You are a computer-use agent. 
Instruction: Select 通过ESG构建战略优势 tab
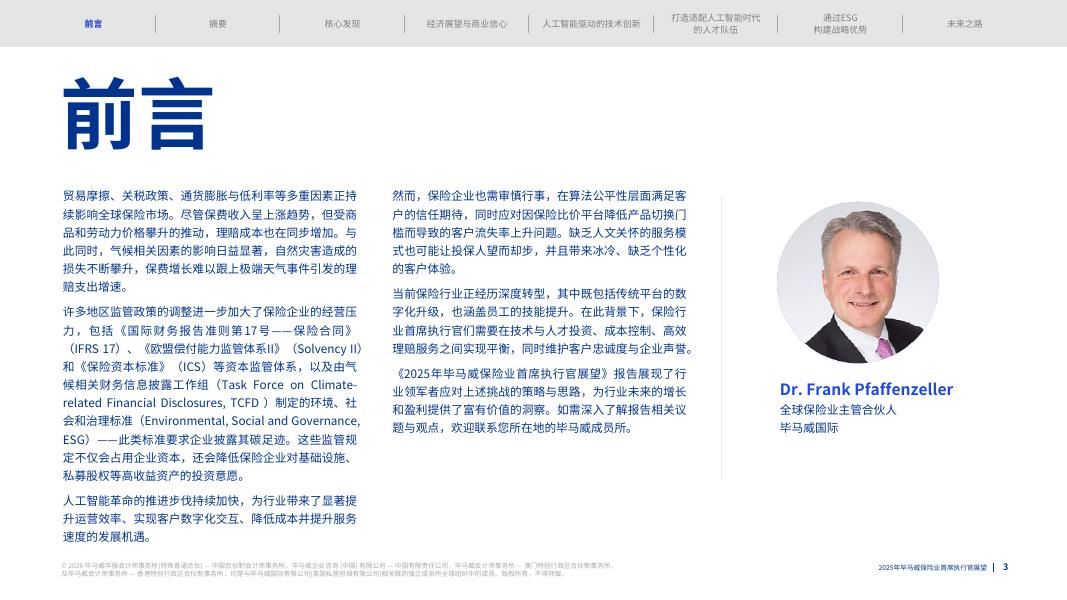click(840, 24)
